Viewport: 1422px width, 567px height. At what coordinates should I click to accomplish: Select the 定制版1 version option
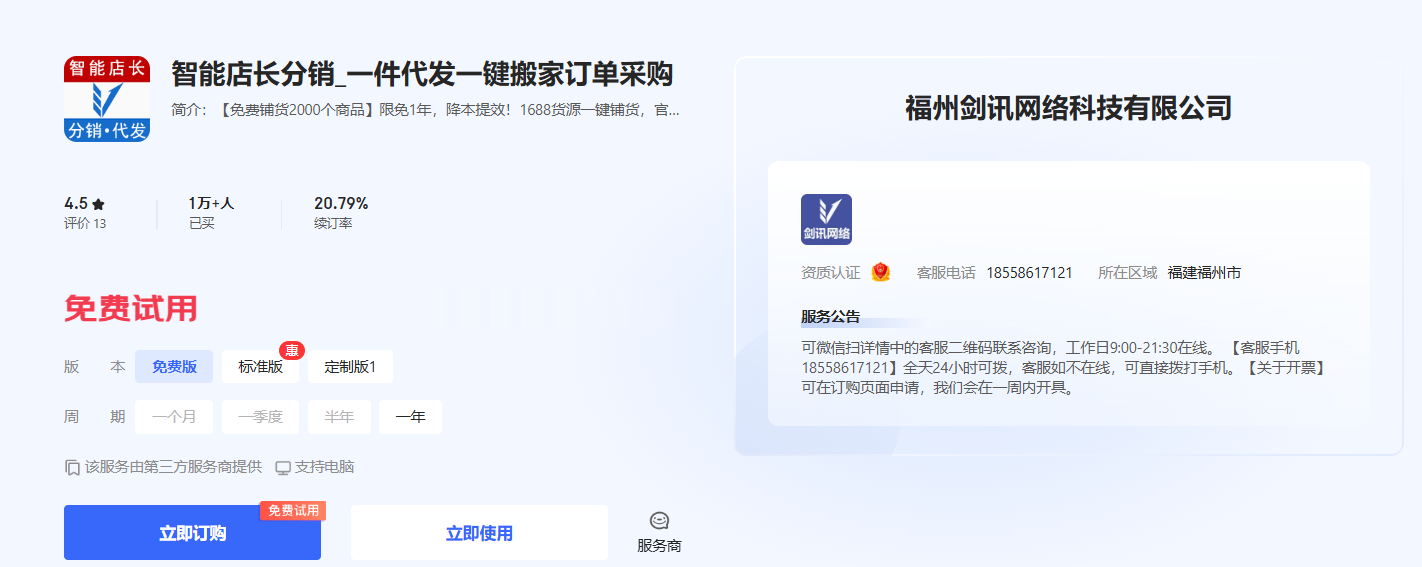pyautogui.click(x=350, y=366)
